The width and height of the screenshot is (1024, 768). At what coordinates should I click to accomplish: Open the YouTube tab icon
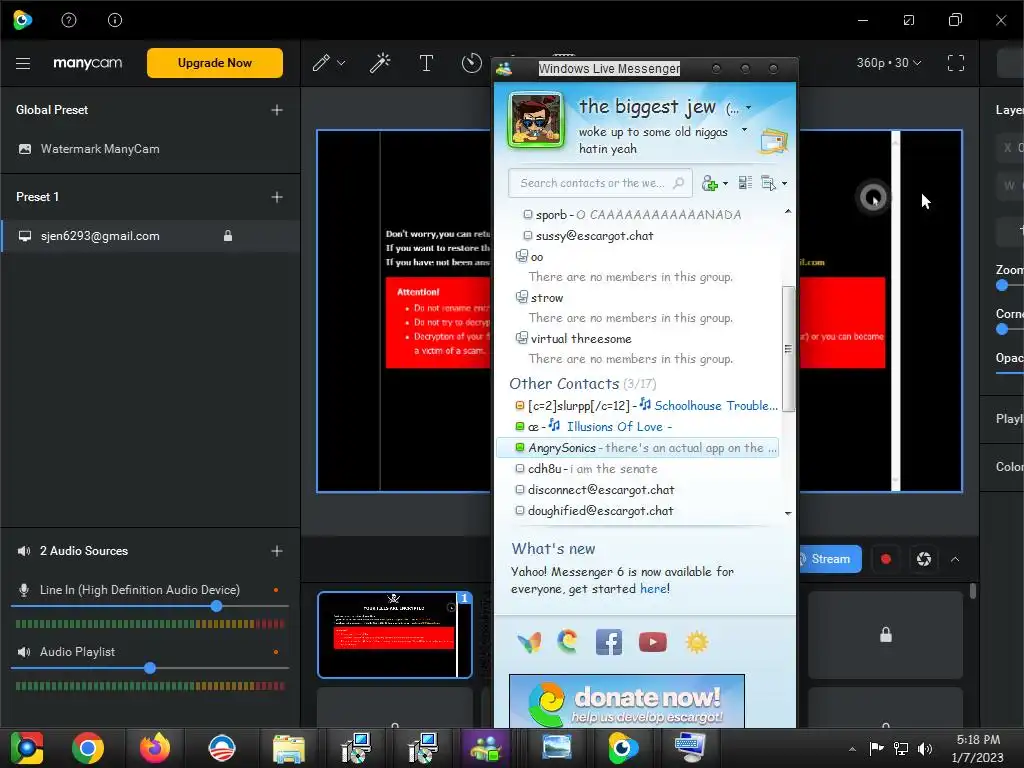point(652,643)
